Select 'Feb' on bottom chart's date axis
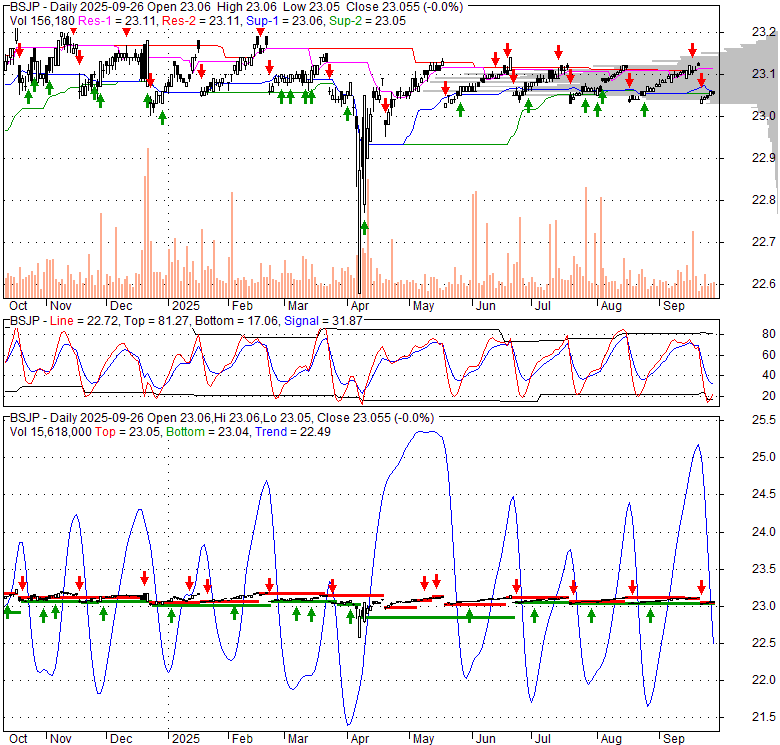Viewport: 780px width, 745px height. click(x=242, y=739)
